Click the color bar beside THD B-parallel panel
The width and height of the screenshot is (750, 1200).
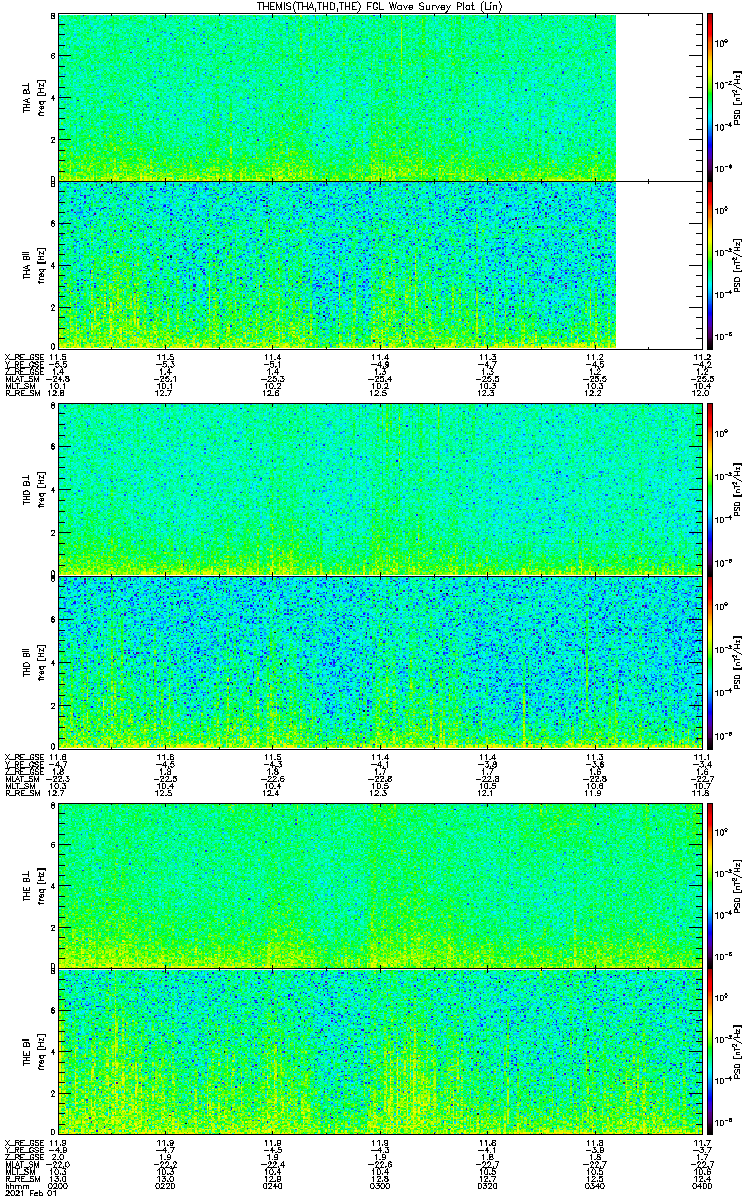tap(709, 661)
